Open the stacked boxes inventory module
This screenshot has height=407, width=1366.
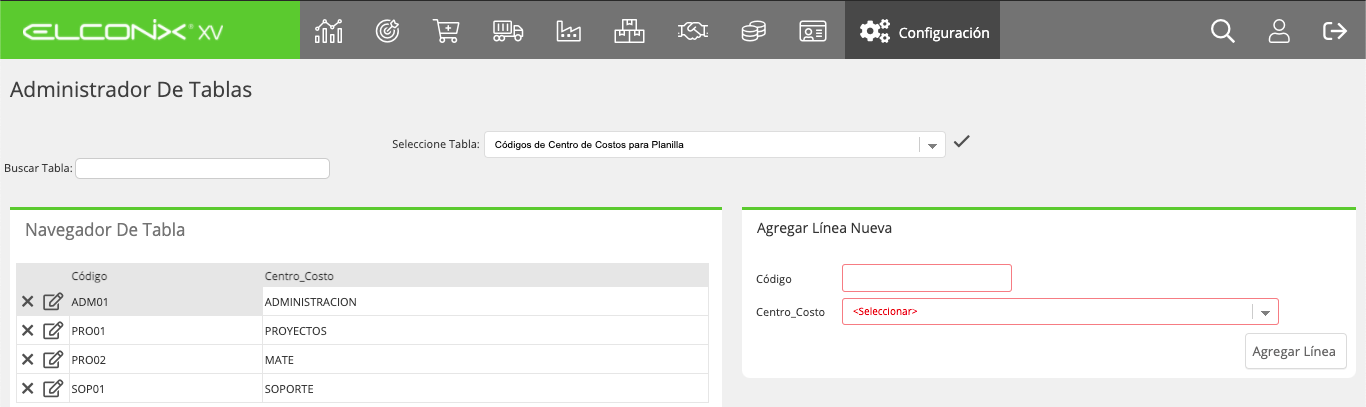(629, 31)
